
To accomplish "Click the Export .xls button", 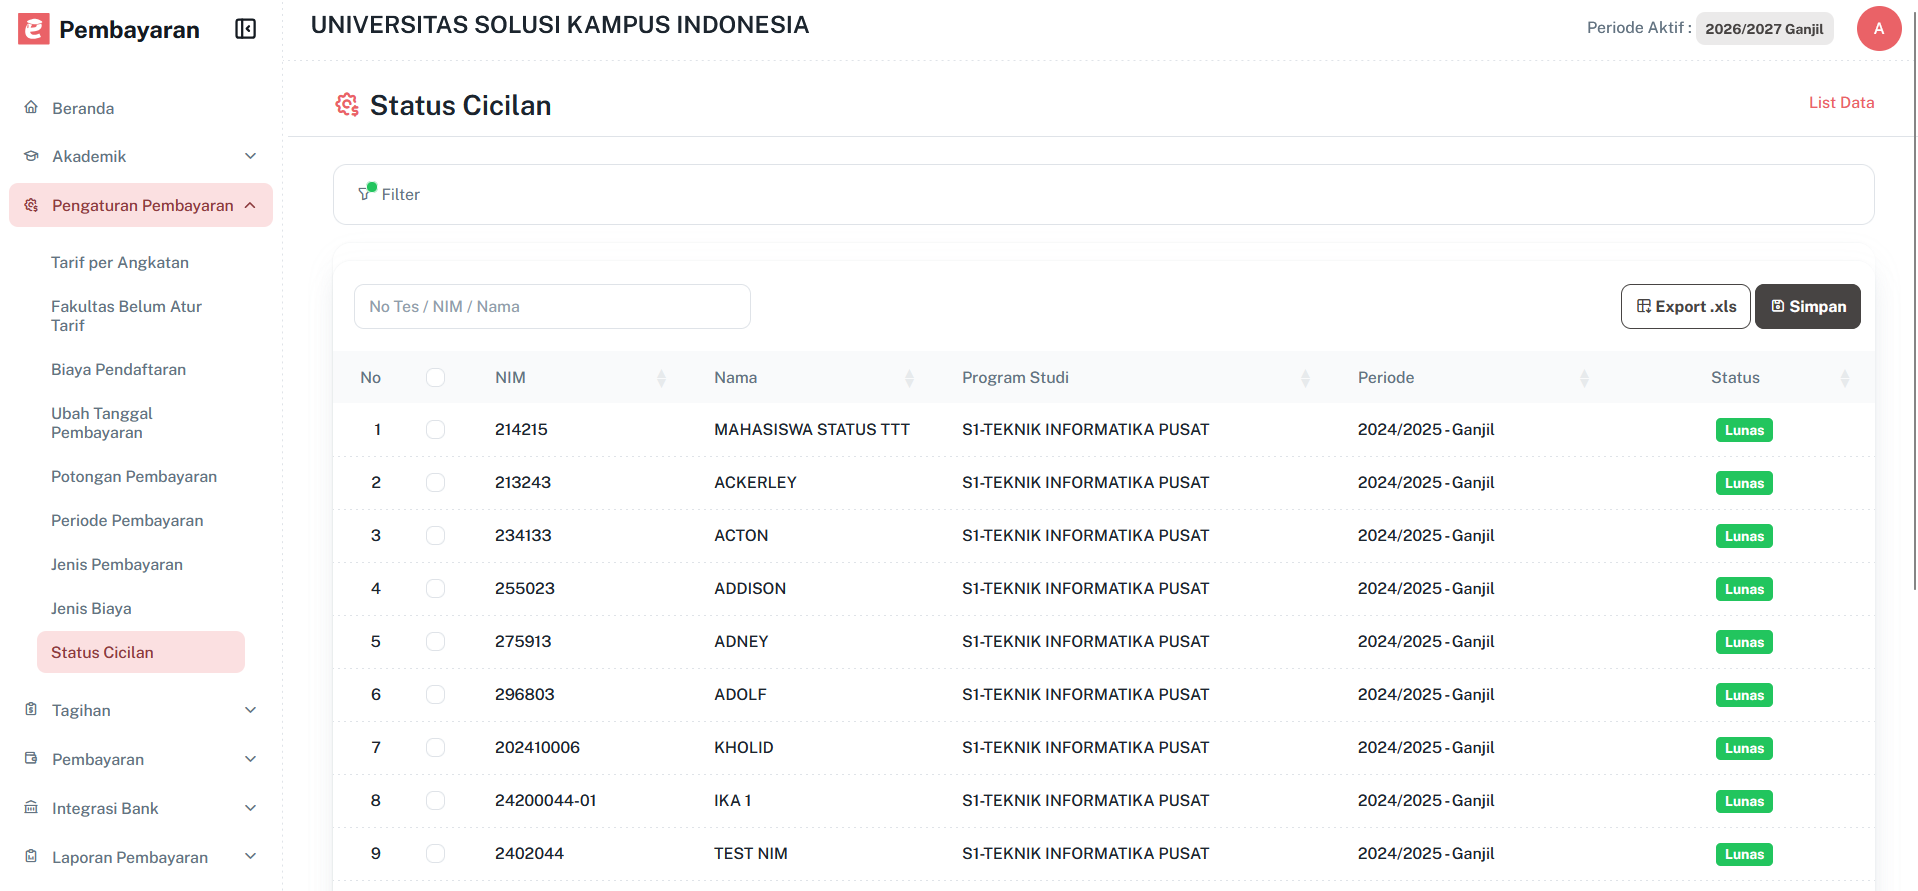I will pos(1686,306).
